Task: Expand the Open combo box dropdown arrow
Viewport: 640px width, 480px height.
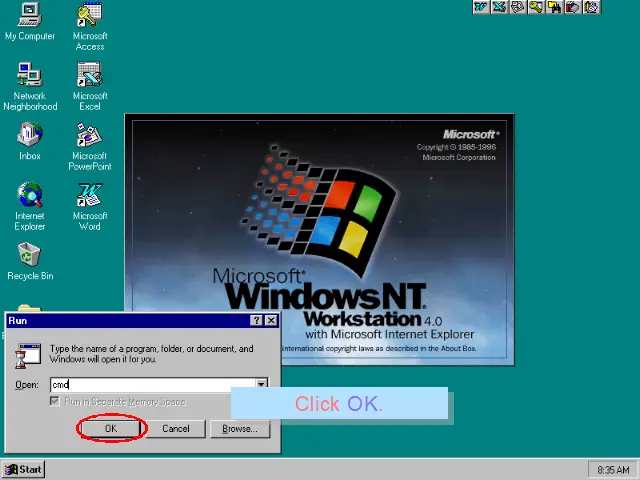Action: tap(261, 384)
